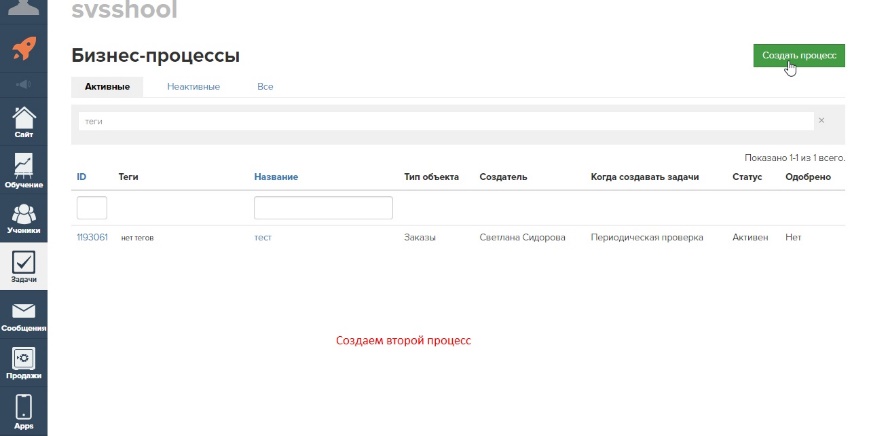
Task: Clear tag filter with the x button
Action: 821,120
